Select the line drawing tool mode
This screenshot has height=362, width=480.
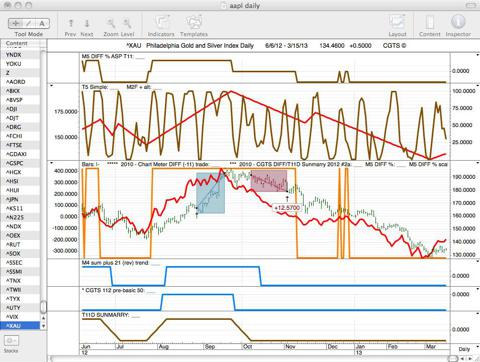click(29, 23)
